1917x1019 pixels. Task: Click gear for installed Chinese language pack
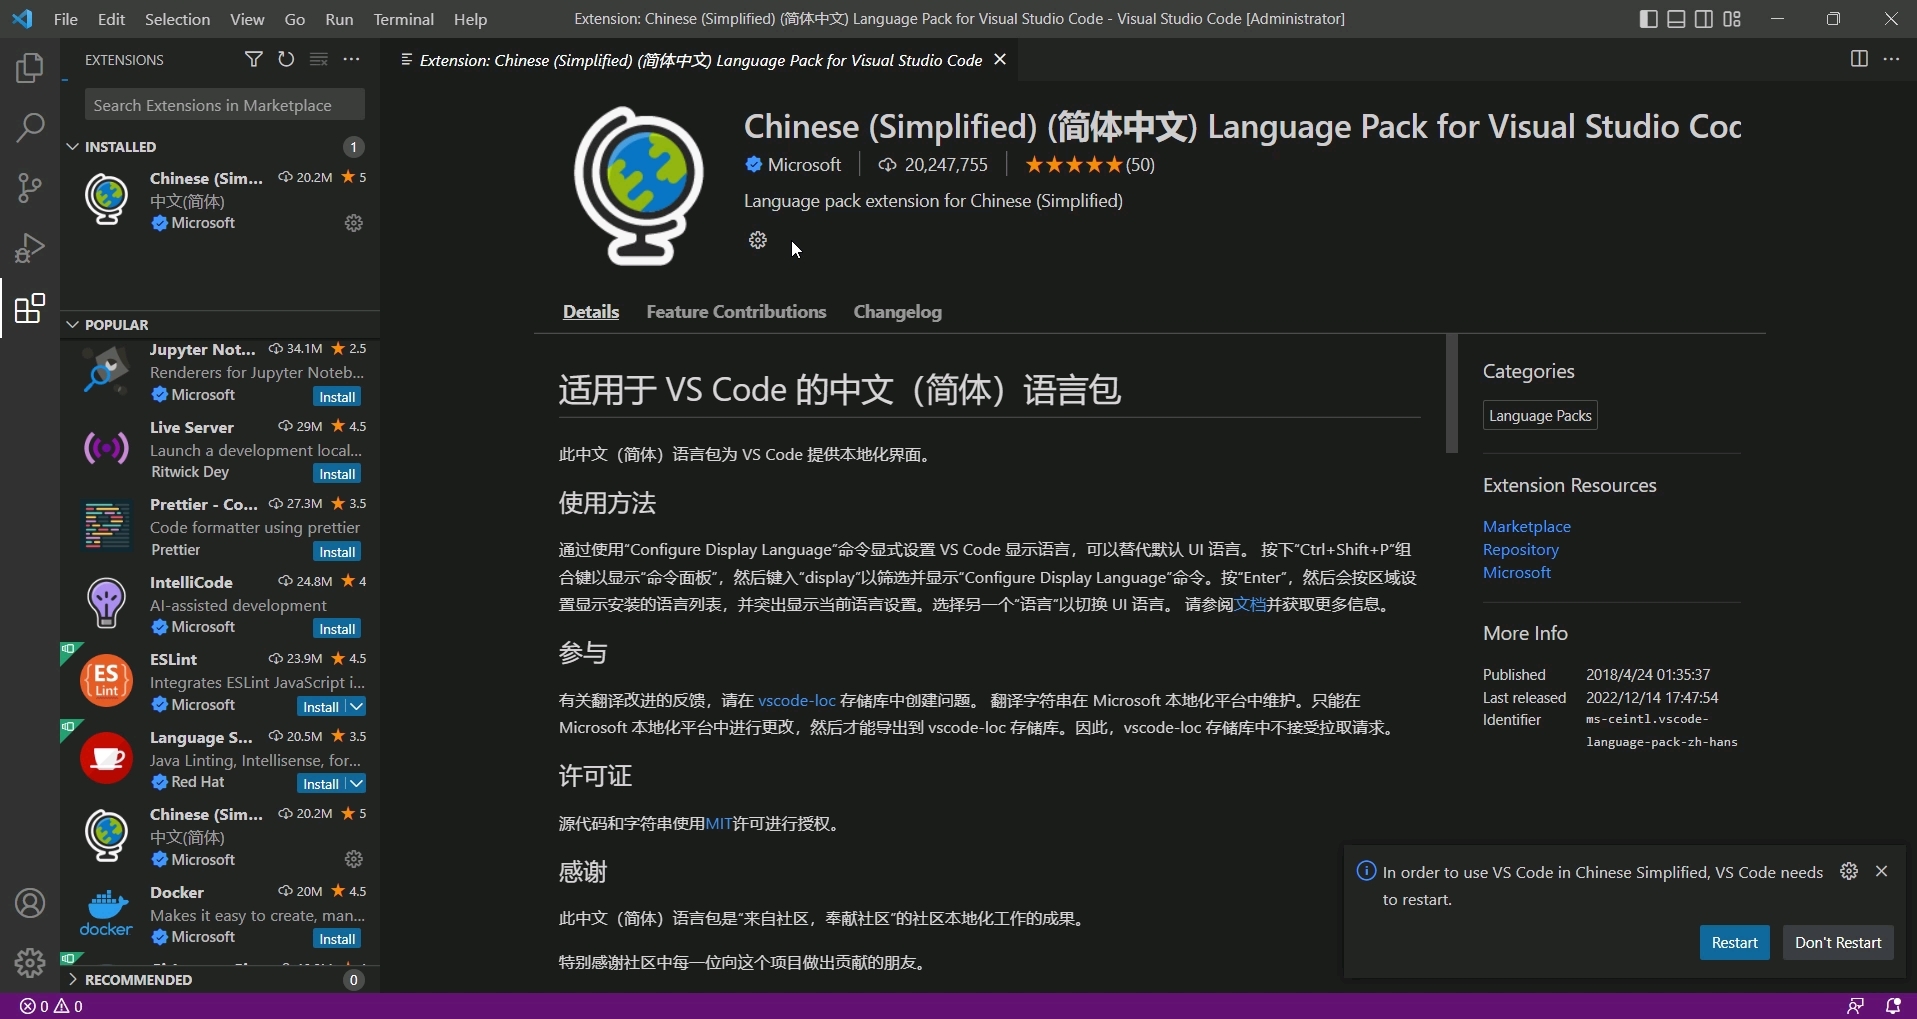point(354,223)
